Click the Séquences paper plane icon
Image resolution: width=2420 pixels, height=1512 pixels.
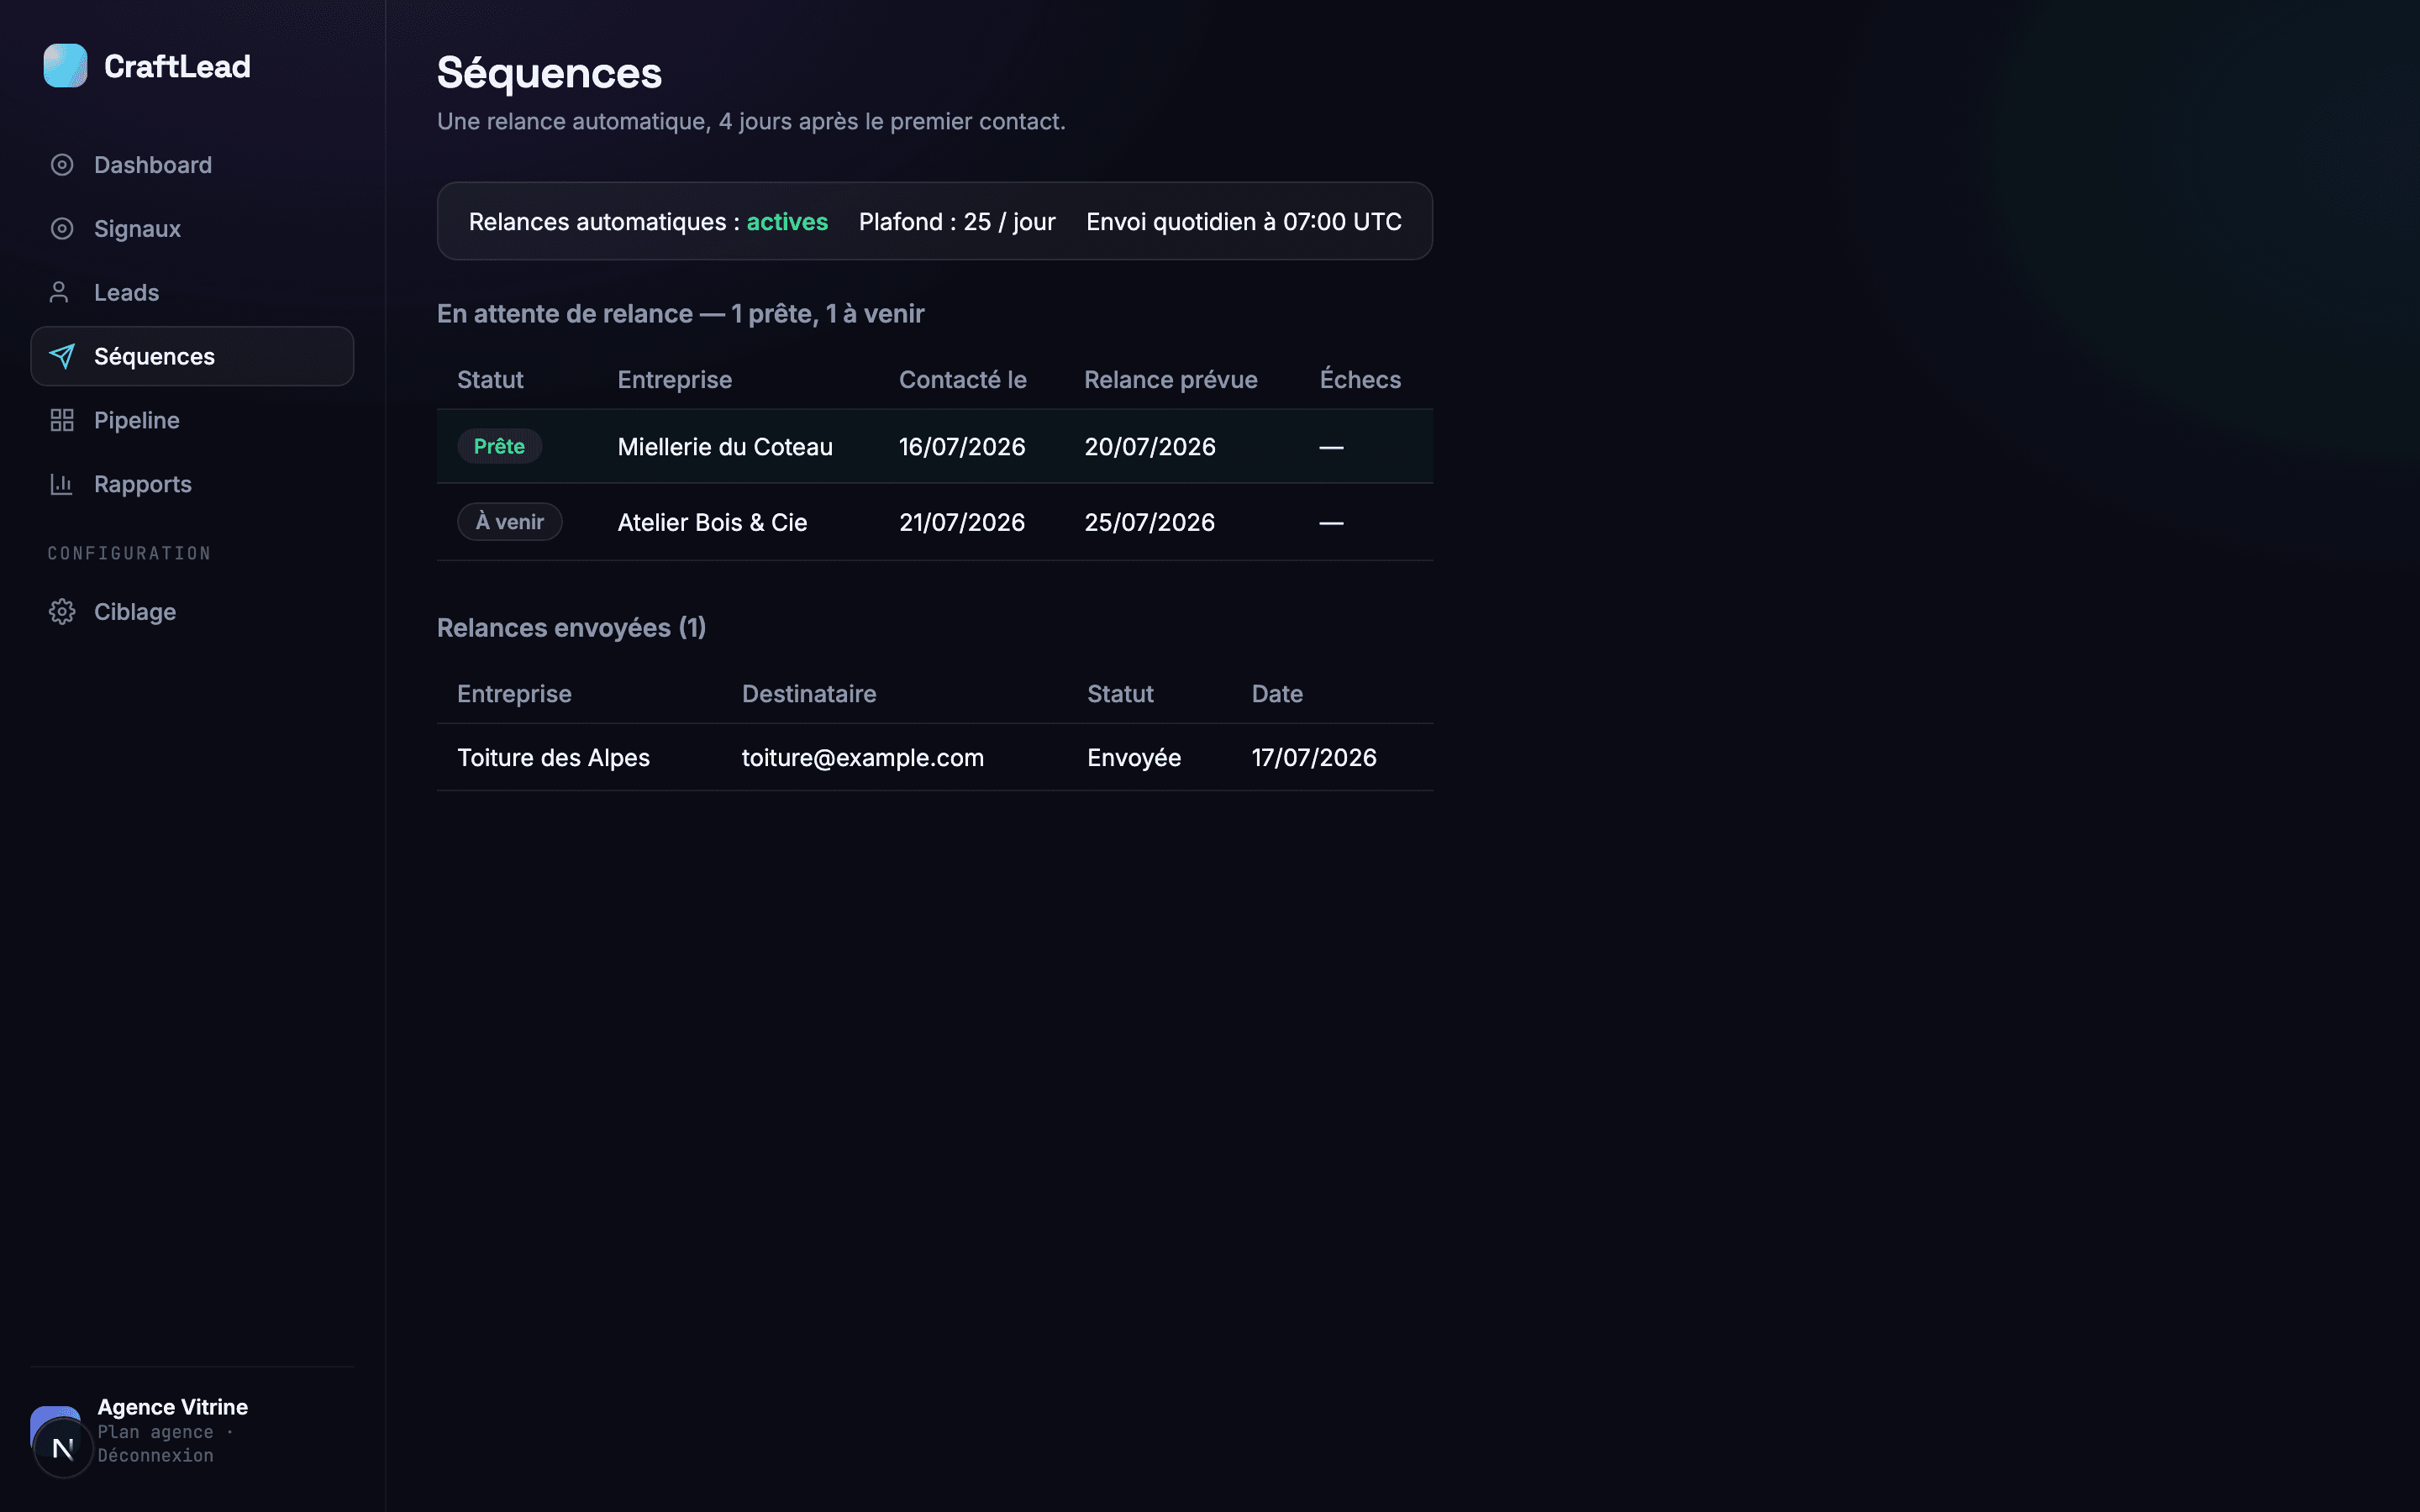pos(62,357)
